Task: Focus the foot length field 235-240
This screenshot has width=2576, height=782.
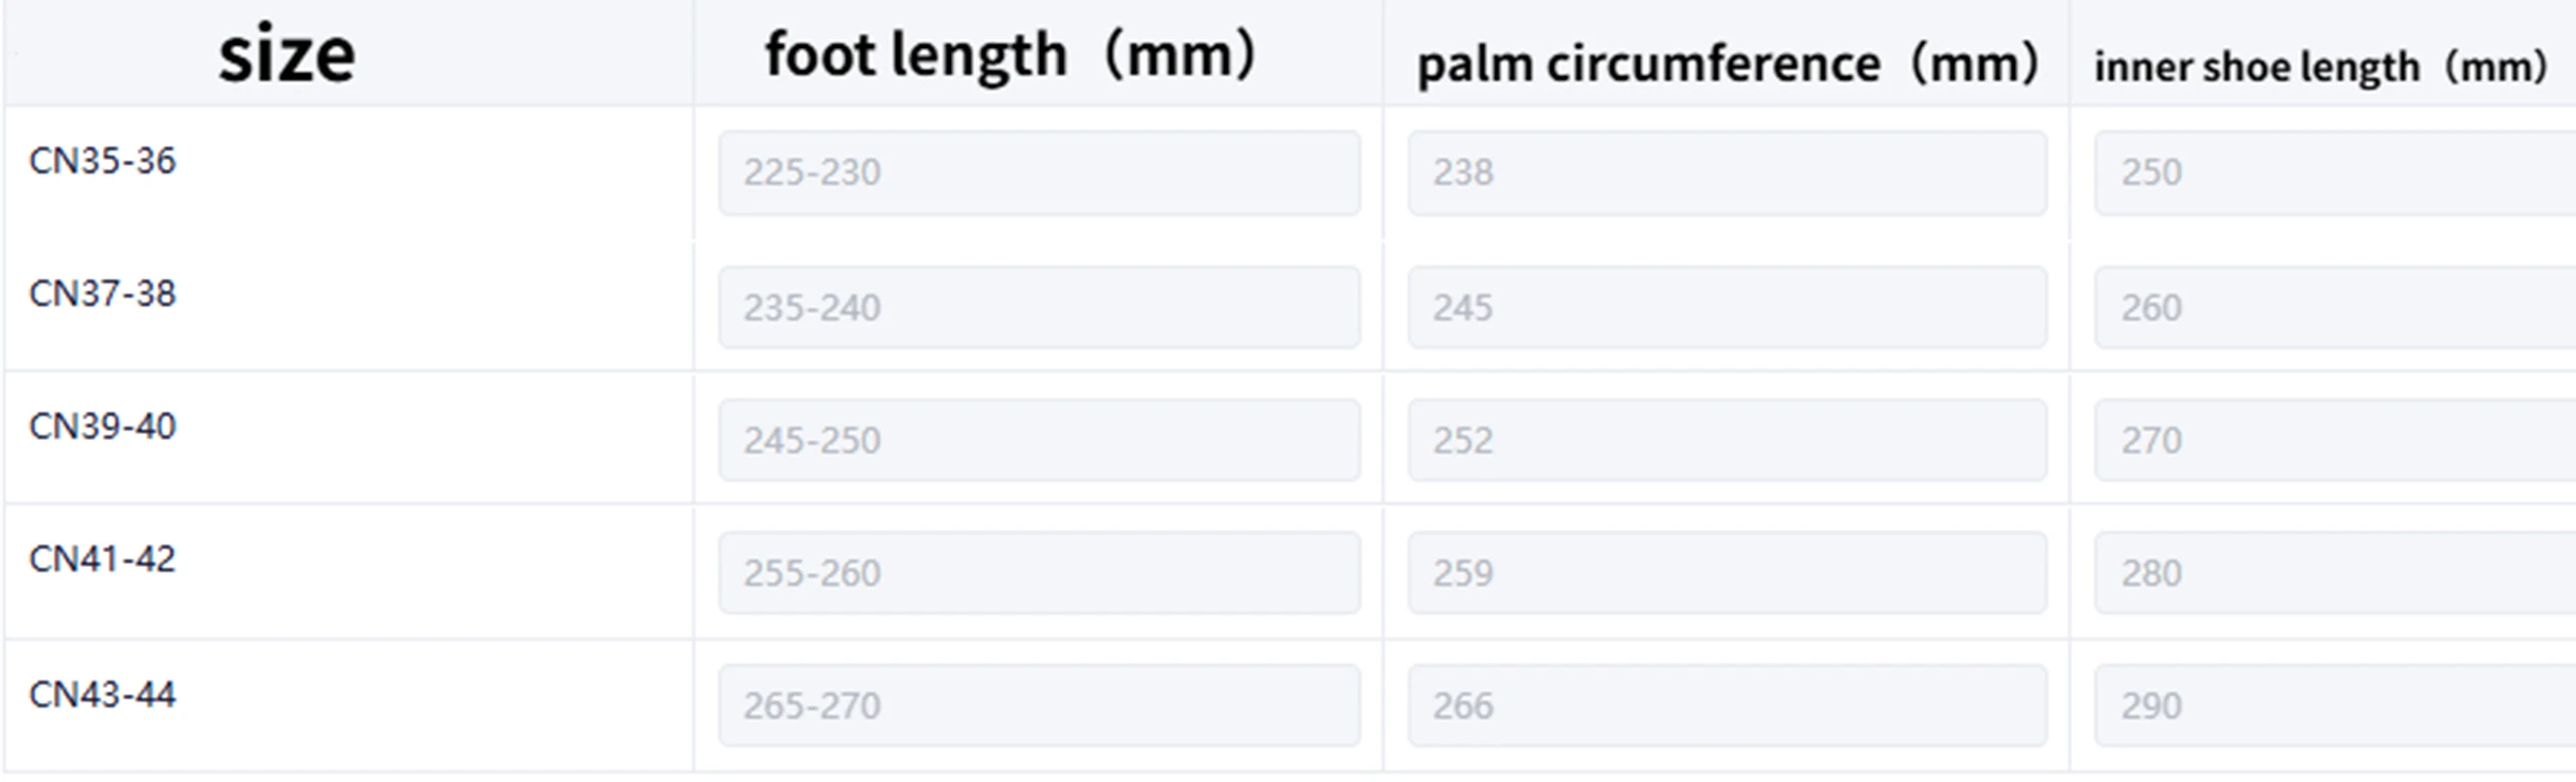Action: tap(1039, 307)
